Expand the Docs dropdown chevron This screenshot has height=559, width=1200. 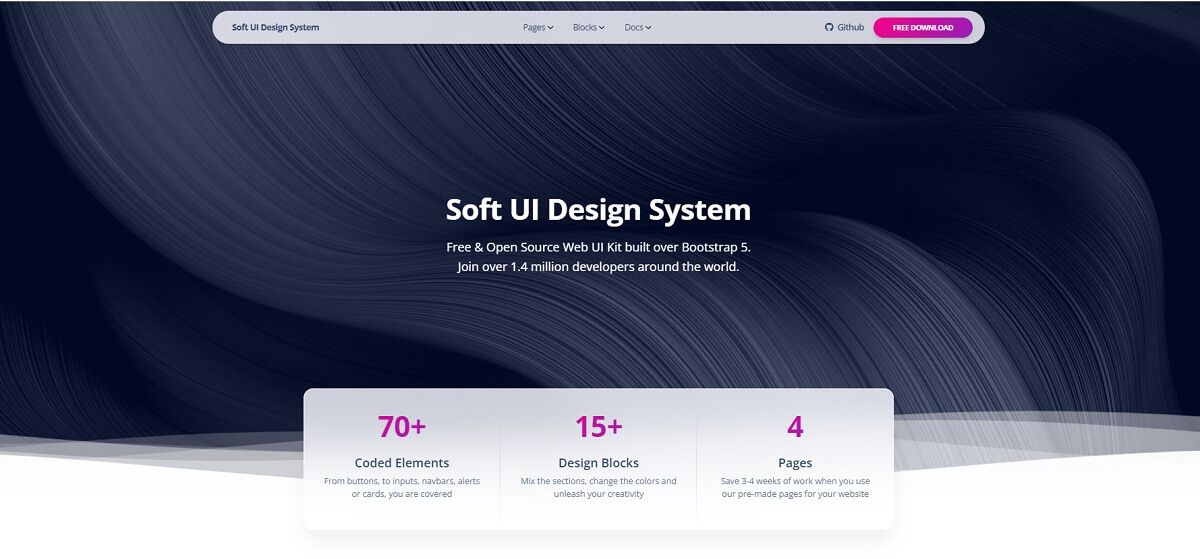coord(649,28)
